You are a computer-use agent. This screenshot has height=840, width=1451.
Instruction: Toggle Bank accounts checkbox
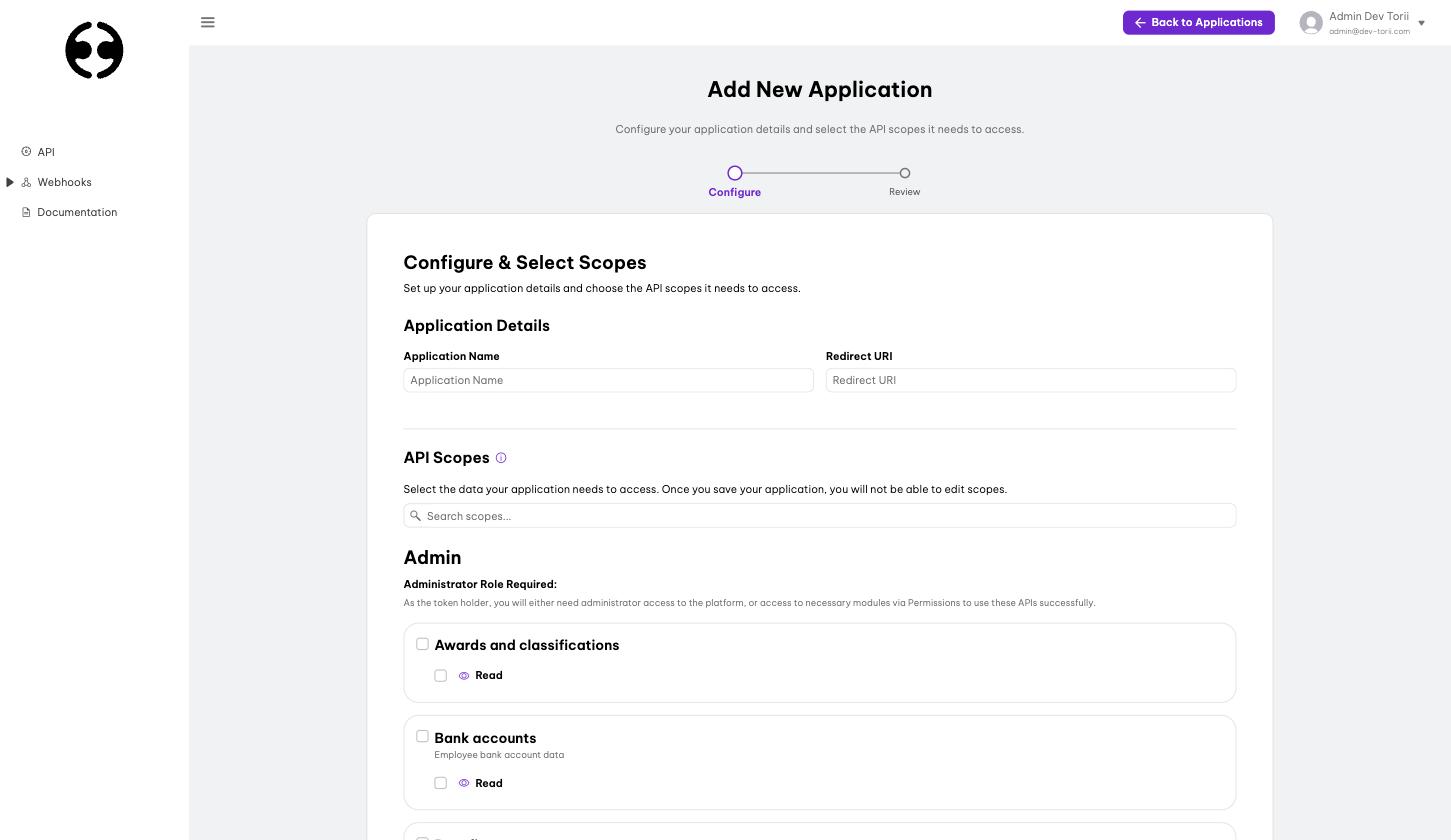pyautogui.click(x=422, y=737)
